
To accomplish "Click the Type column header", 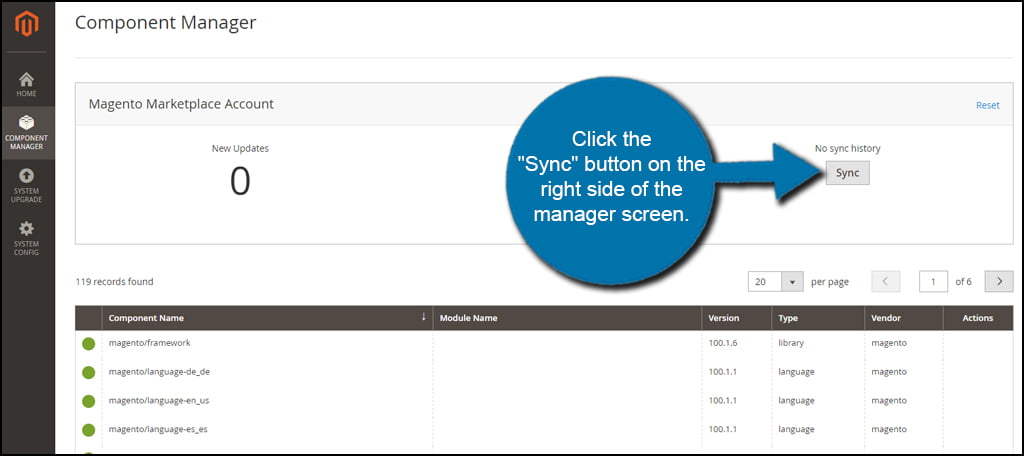I will click(x=818, y=318).
